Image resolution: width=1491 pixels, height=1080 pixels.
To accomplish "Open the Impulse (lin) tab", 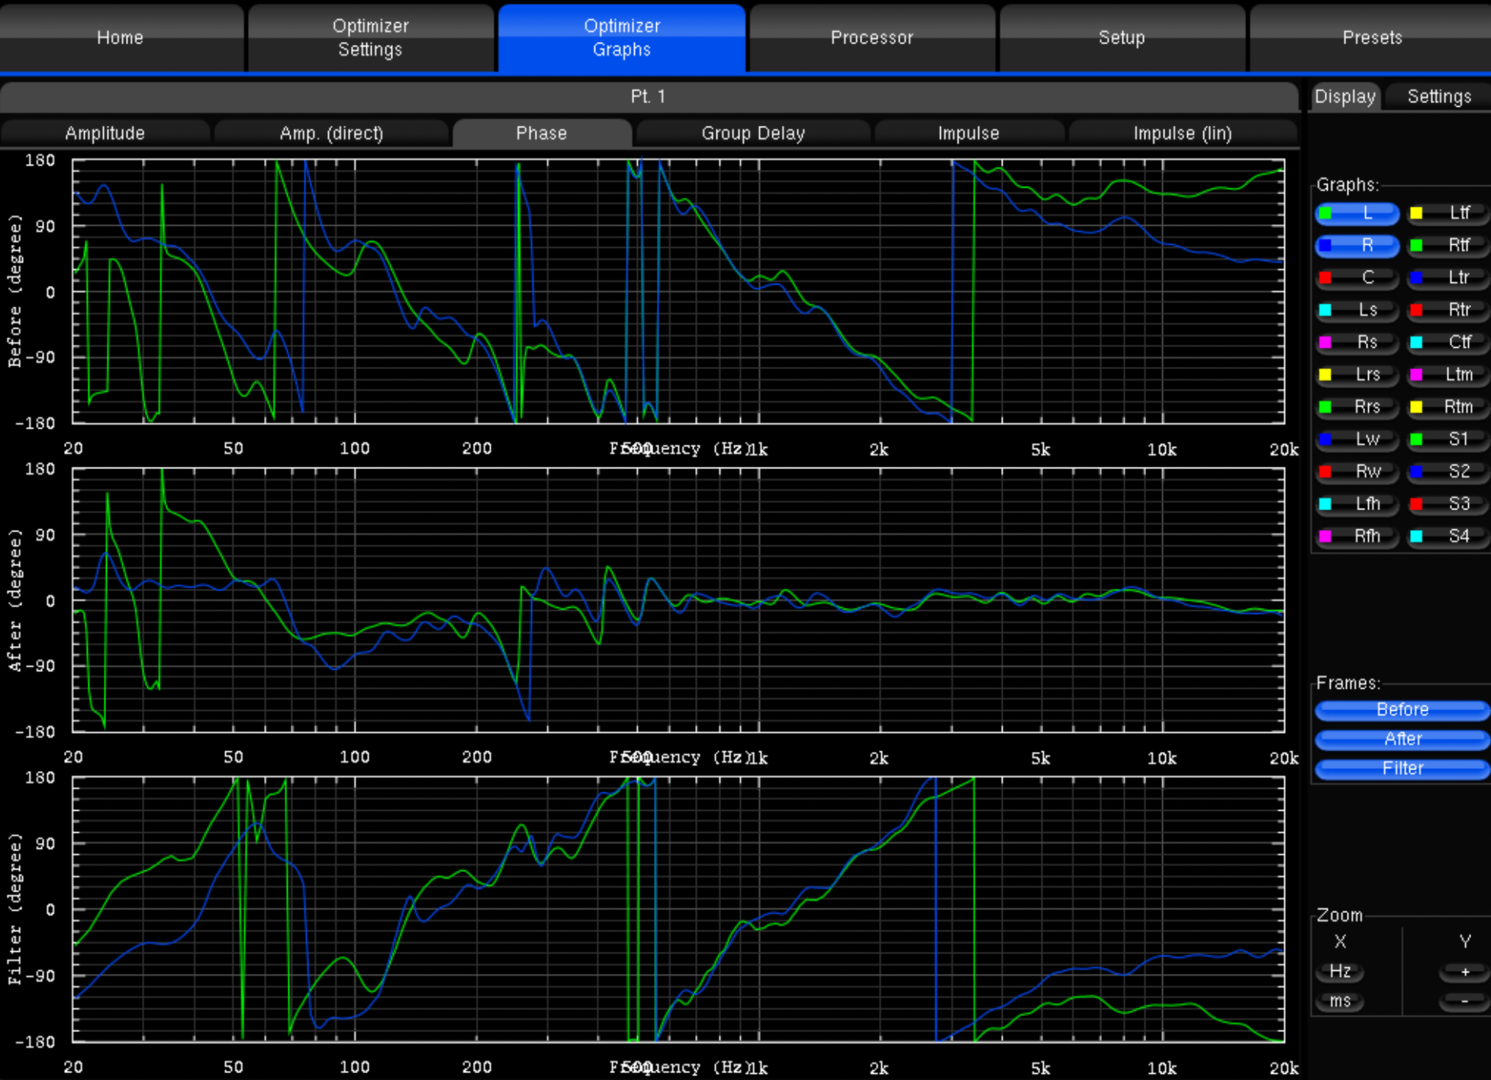I will [1182, 133].
